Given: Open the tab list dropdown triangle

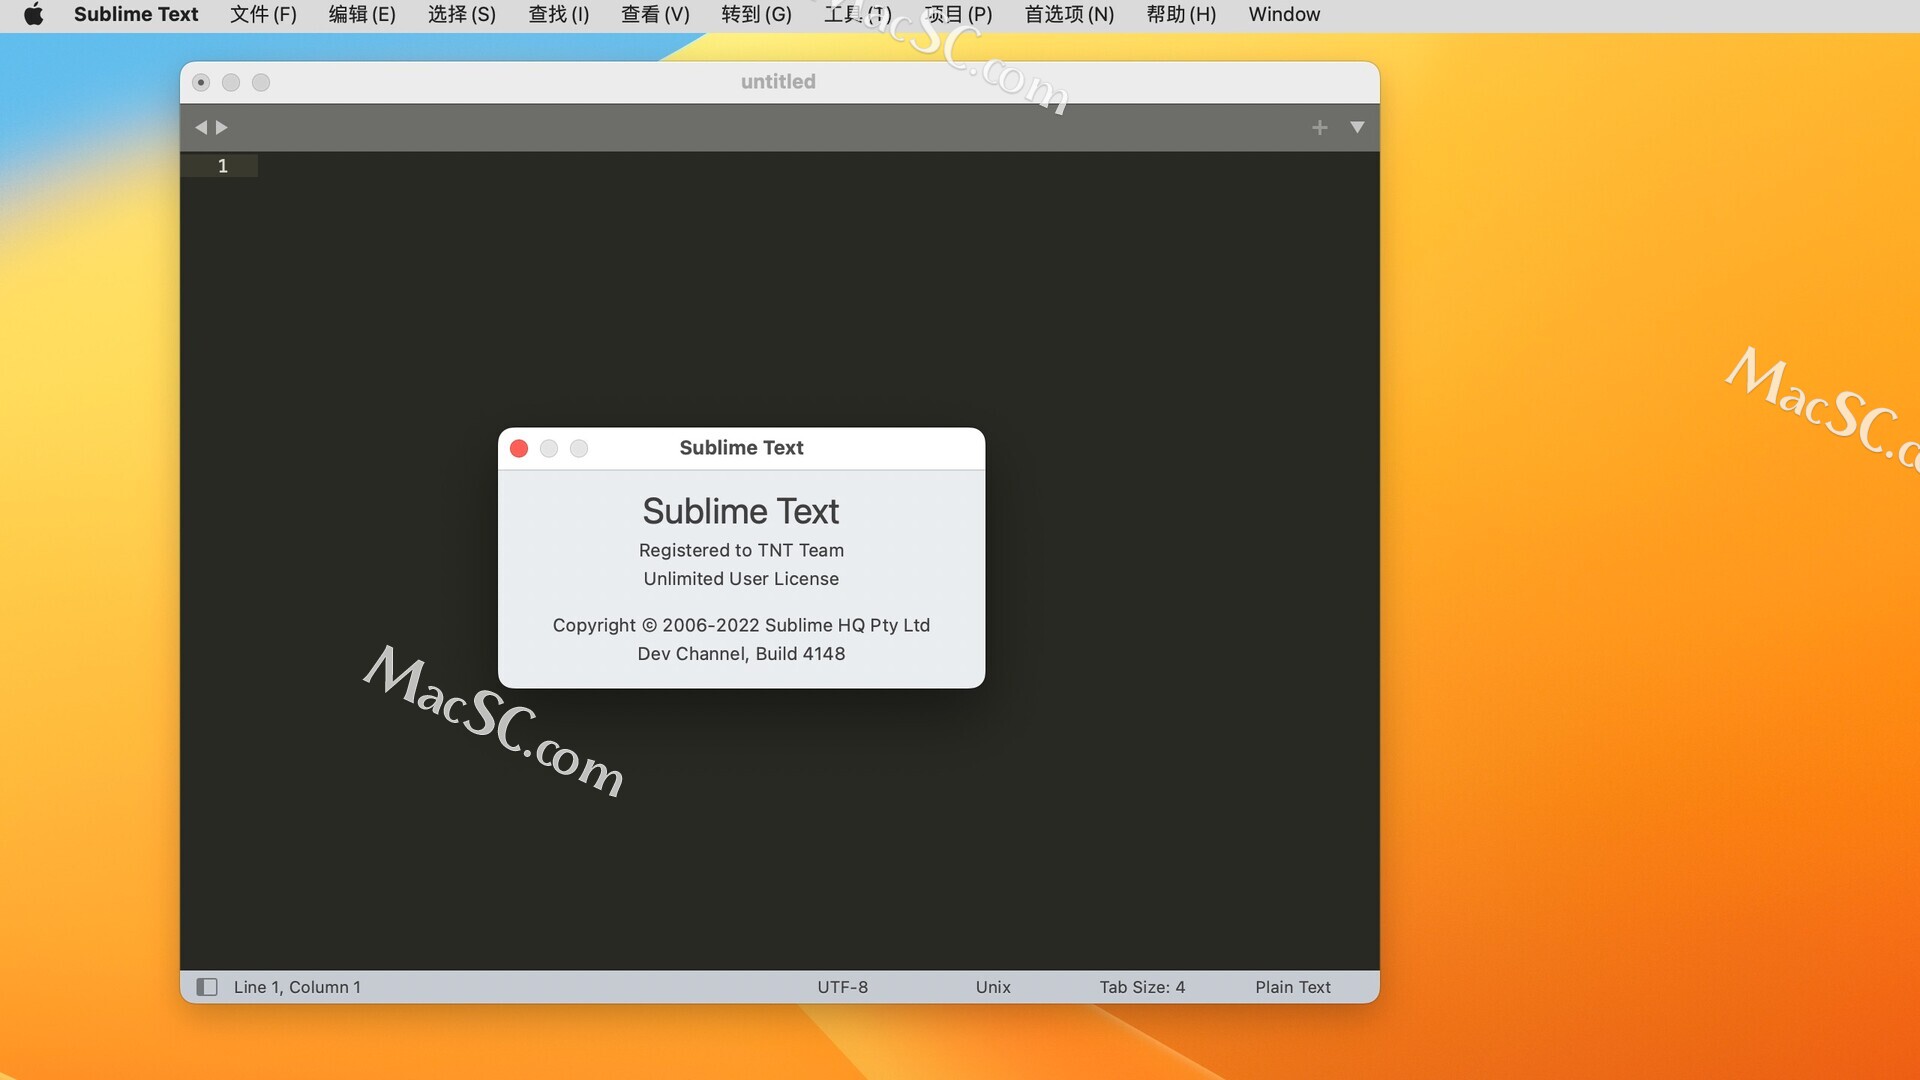Looking at the screenshot, I should click(1357, 127).
